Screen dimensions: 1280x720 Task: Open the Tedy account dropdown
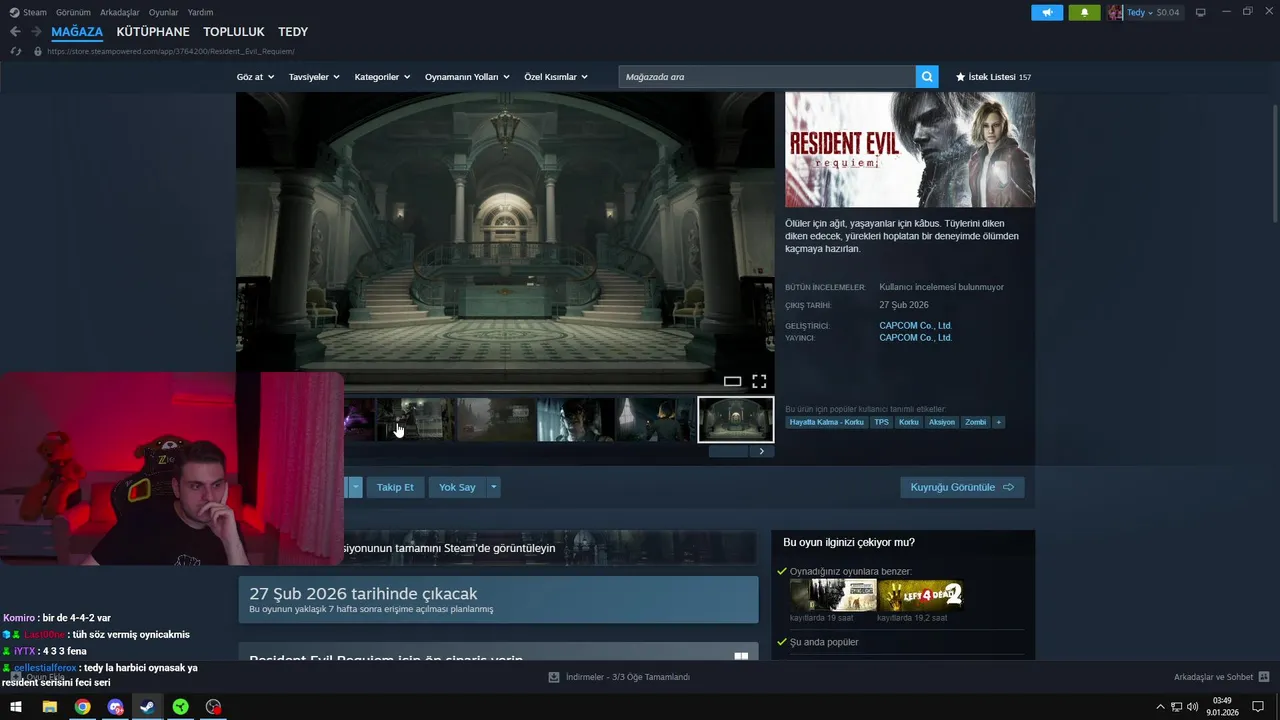(1139, 13)
